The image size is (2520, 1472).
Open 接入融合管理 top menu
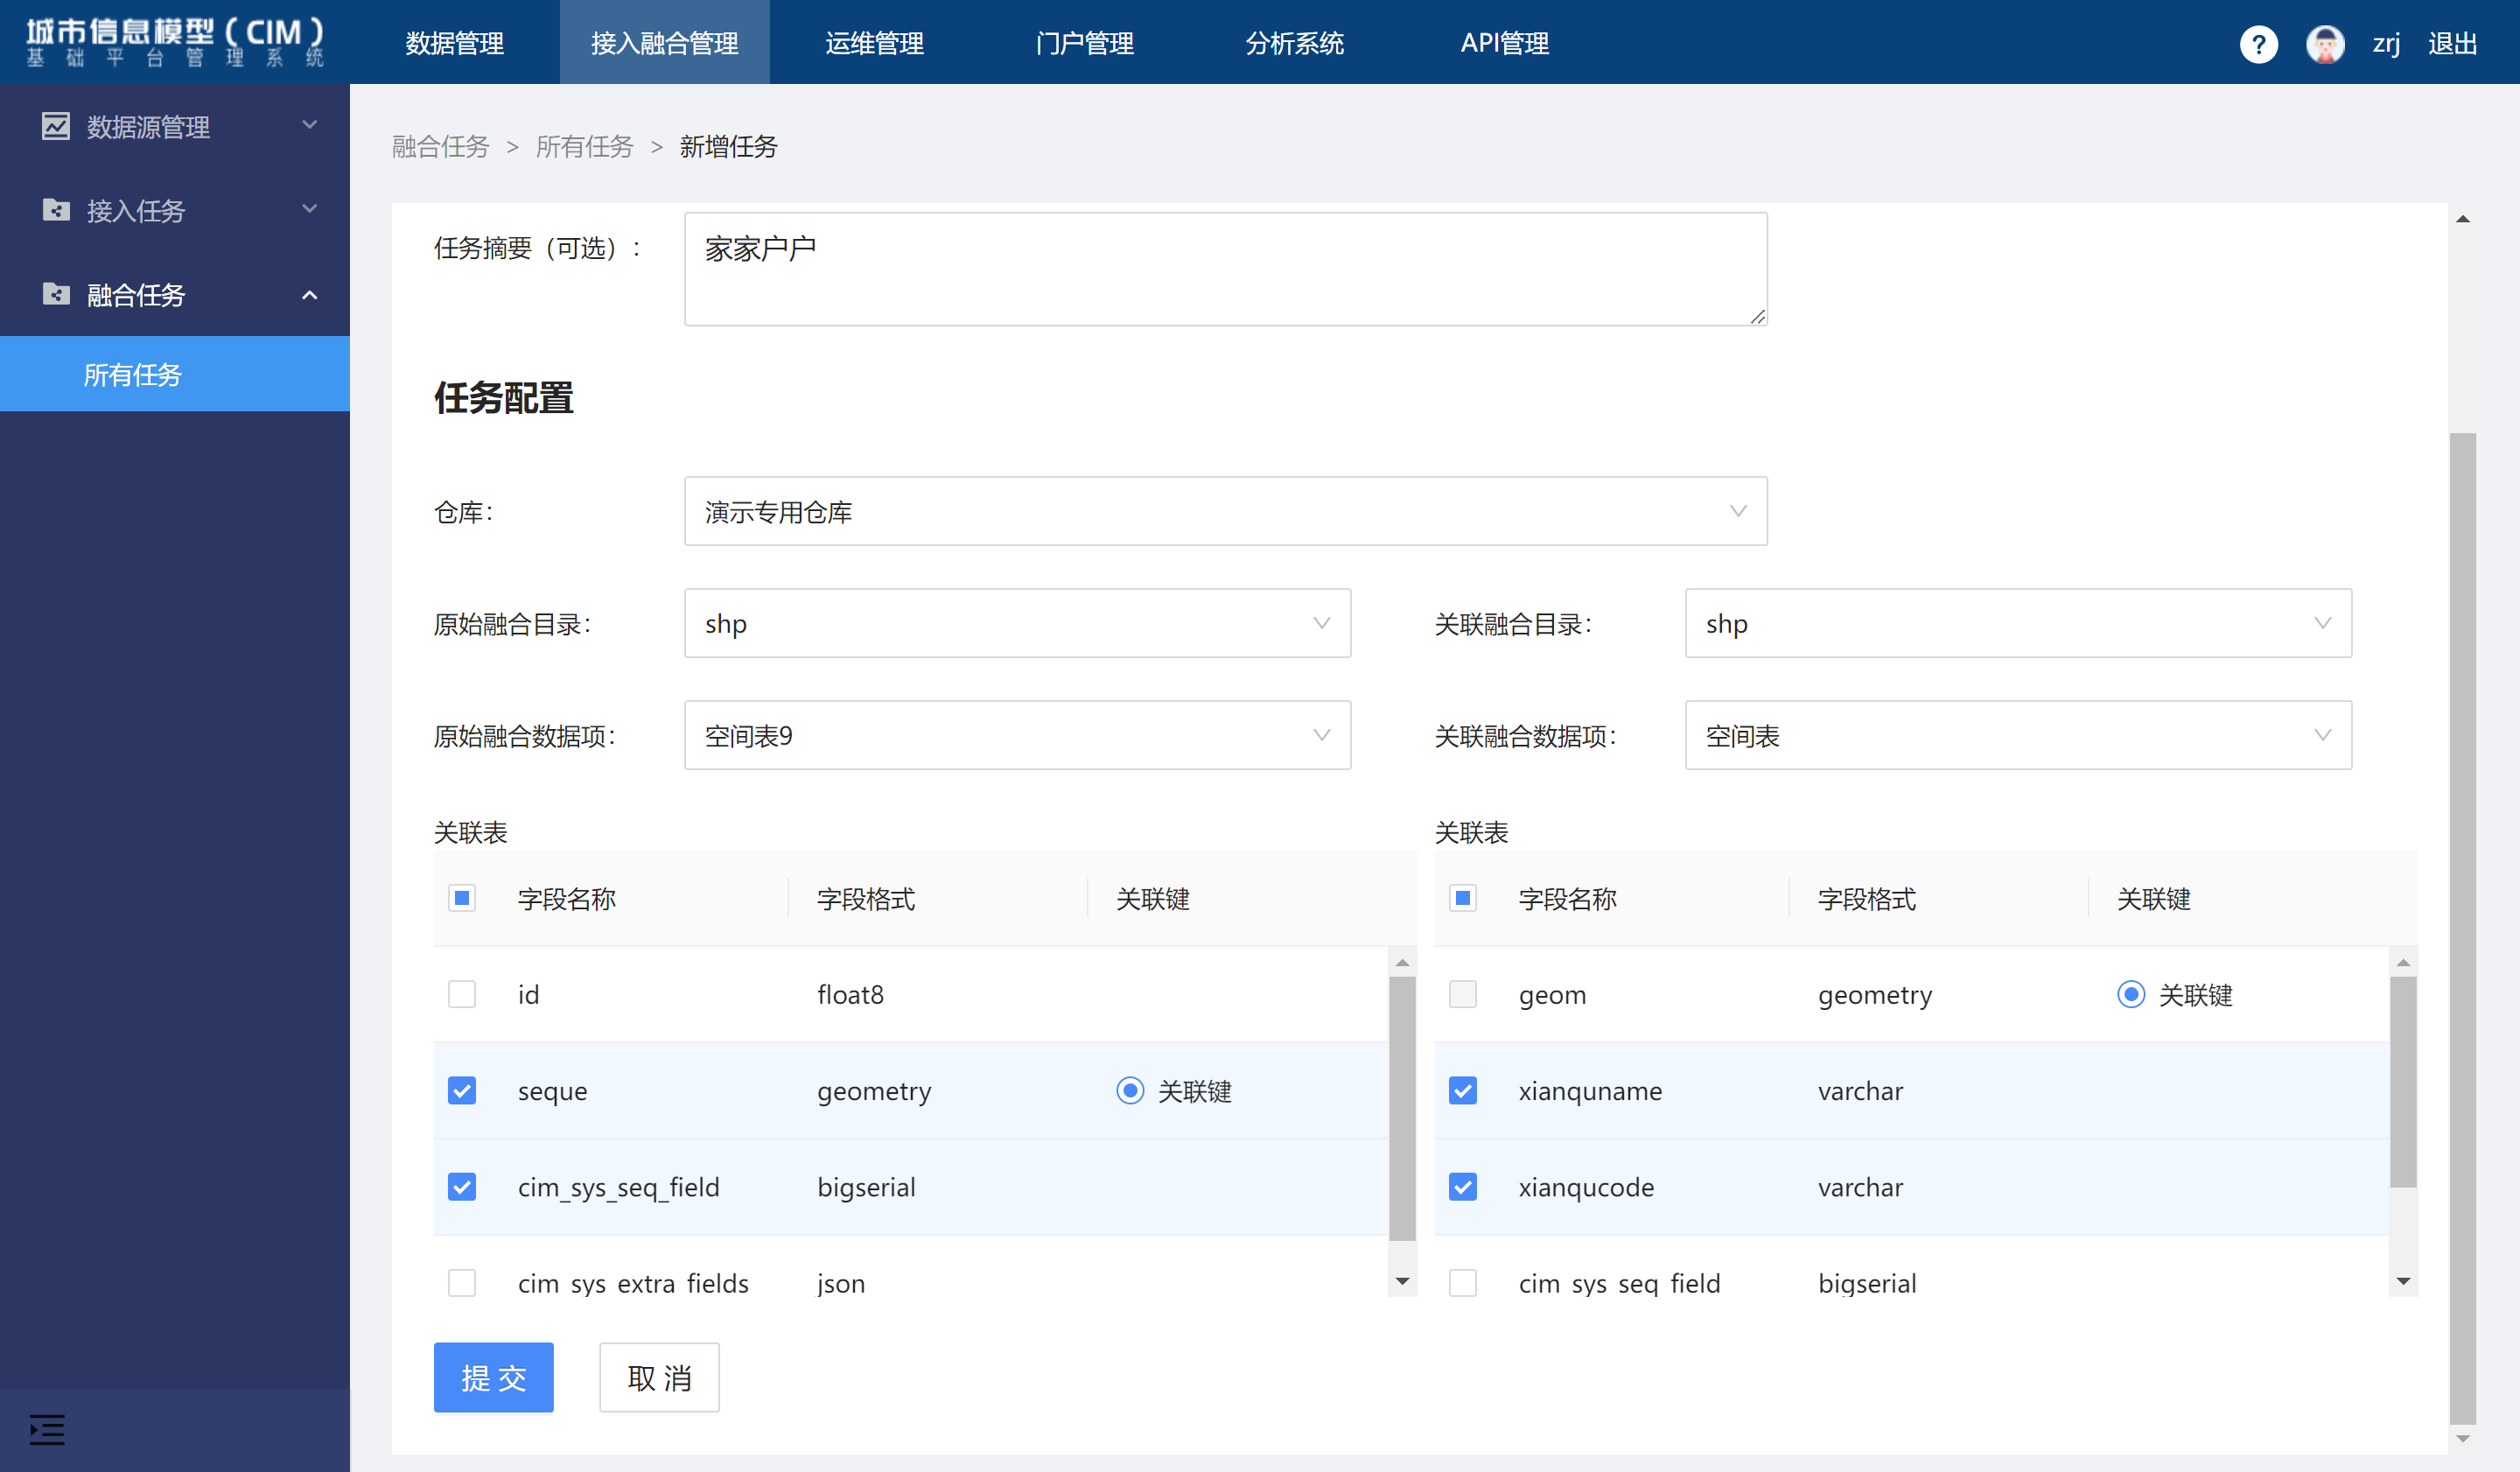click(664, 42)
